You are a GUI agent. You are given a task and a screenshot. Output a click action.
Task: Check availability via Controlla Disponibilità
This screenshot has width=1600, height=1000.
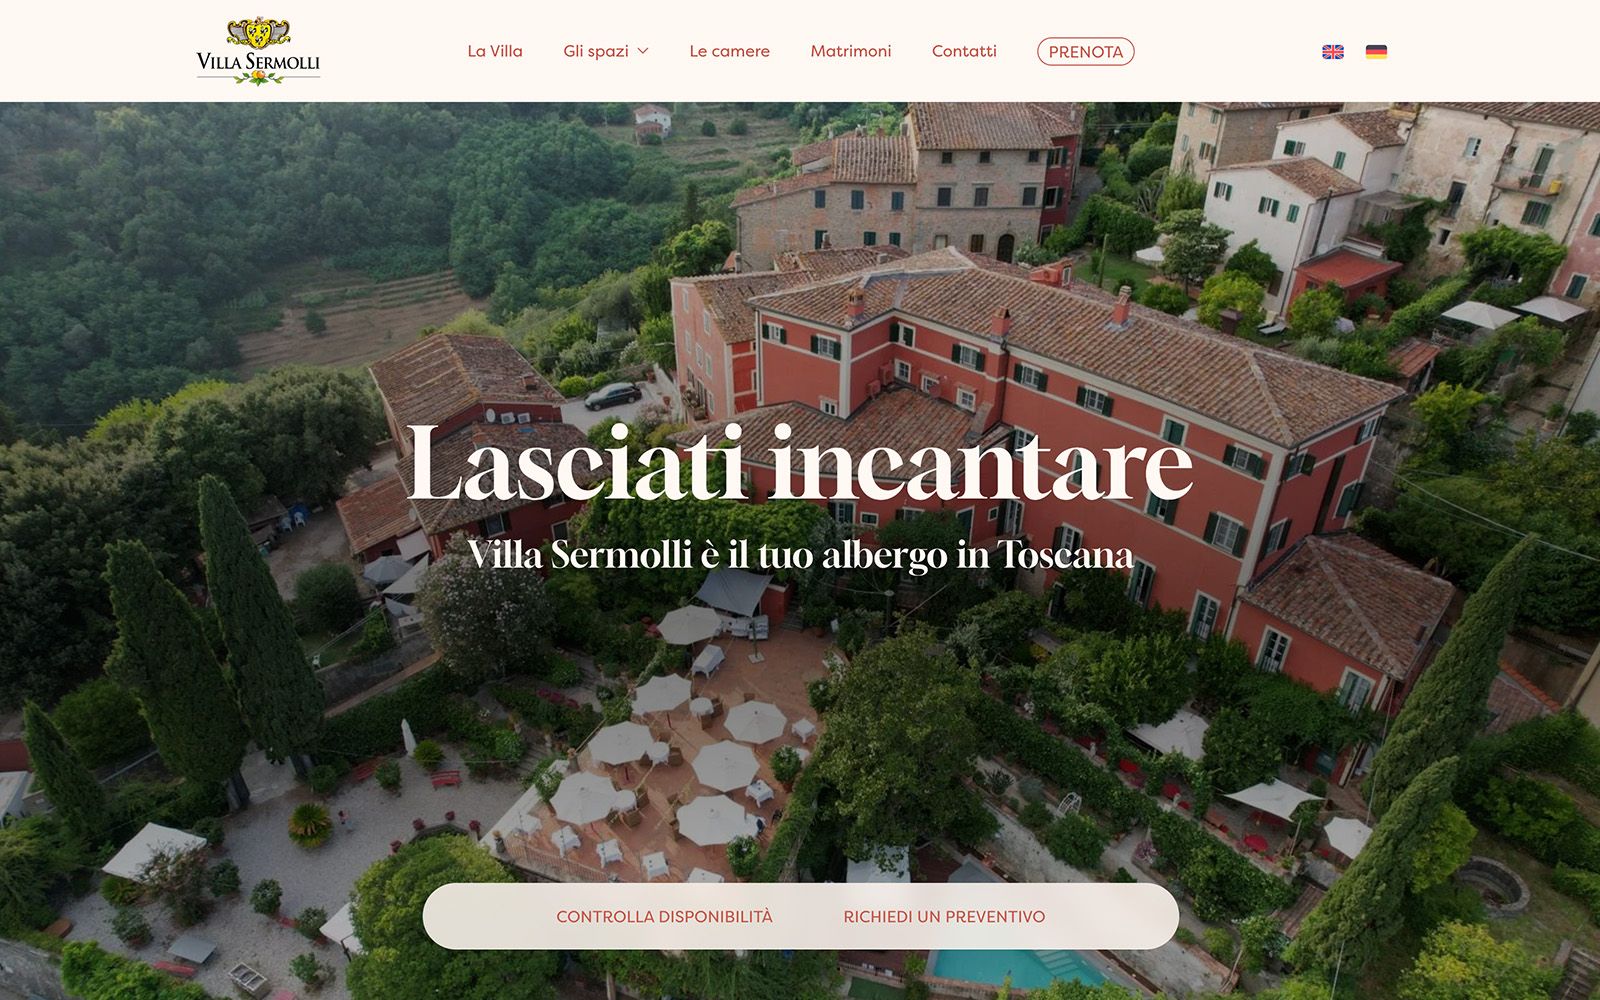coord(664,916)
